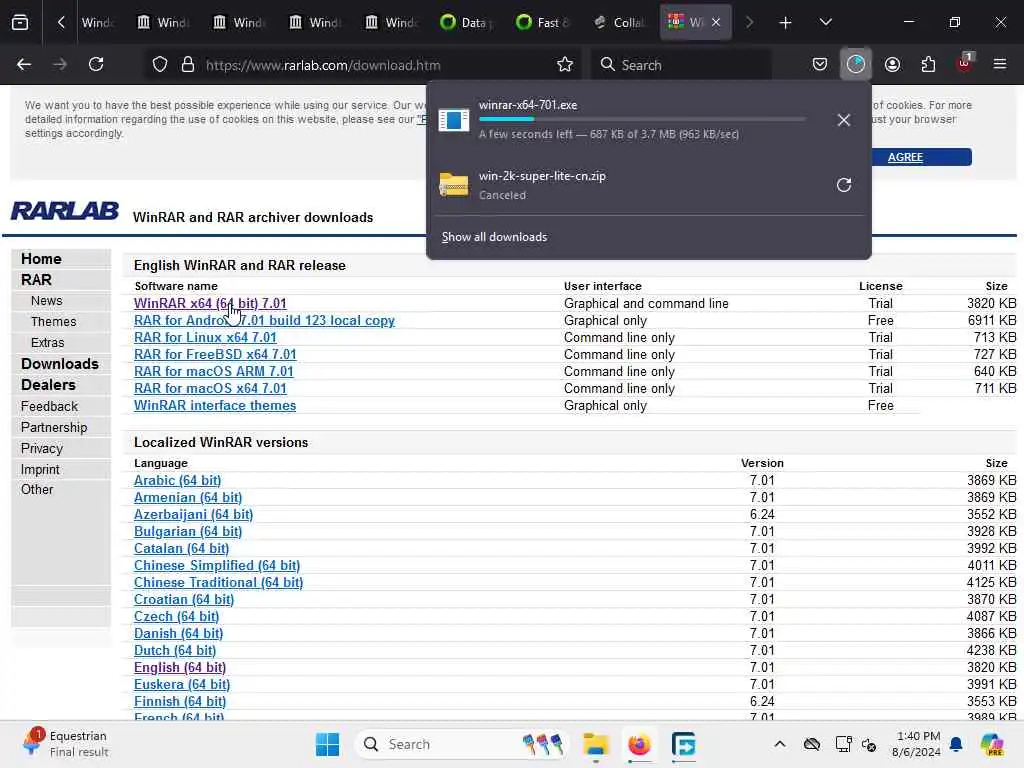The height and width of the screenshot is (768, 1024).
Task: Open the uBlock extension icon
Action: 965,63
